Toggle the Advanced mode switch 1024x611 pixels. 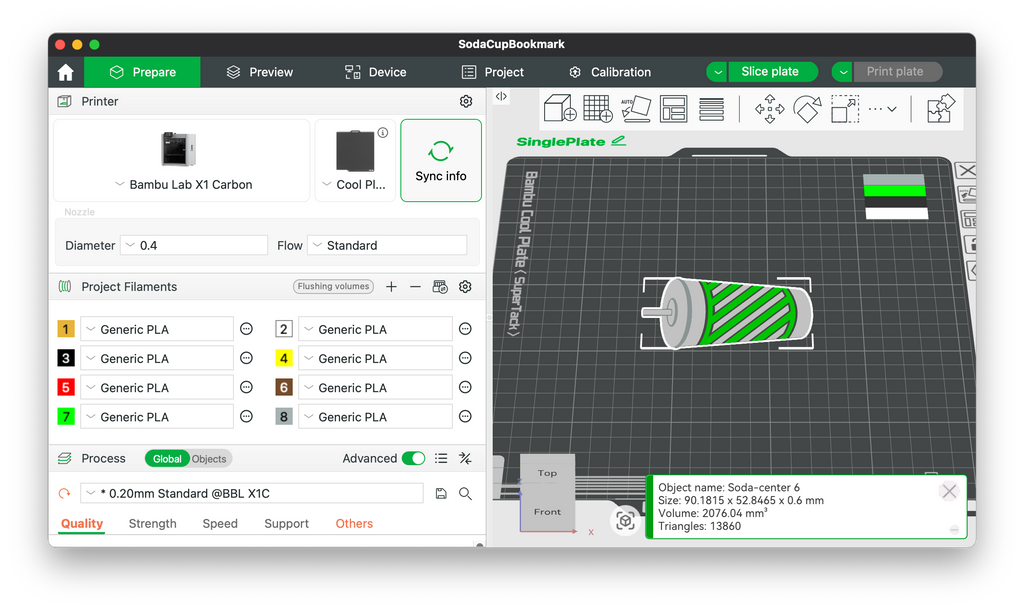pyautogui.click(x=413, y=458)
